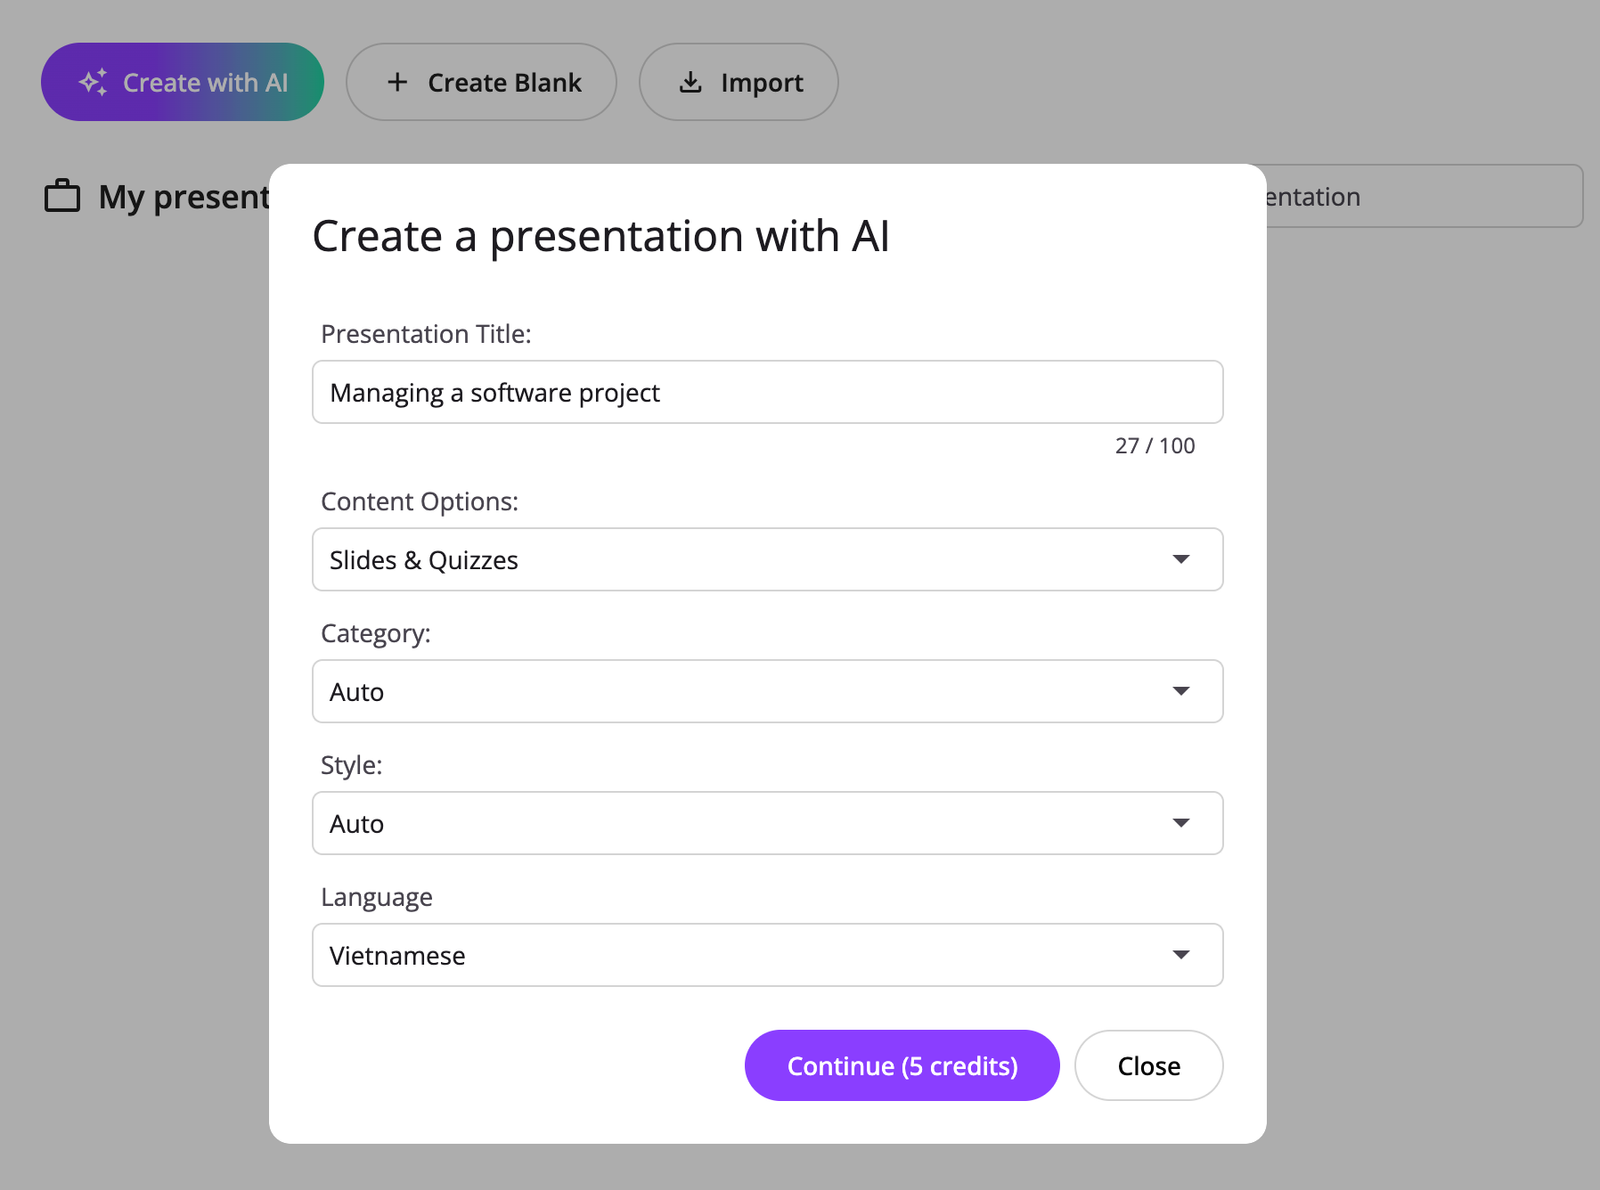1600x1190 pixels.
Task: Click the chevron on the Category selector
Action: point(1182,691)
